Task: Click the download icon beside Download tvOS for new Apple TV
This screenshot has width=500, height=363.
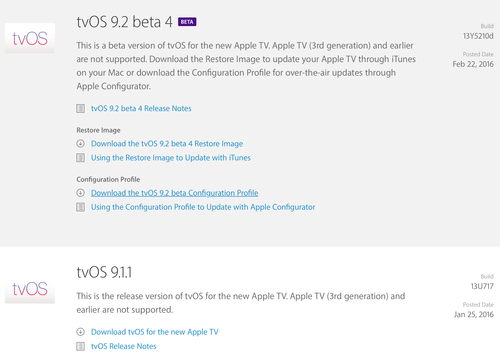Action: click(x=80, y=332)
